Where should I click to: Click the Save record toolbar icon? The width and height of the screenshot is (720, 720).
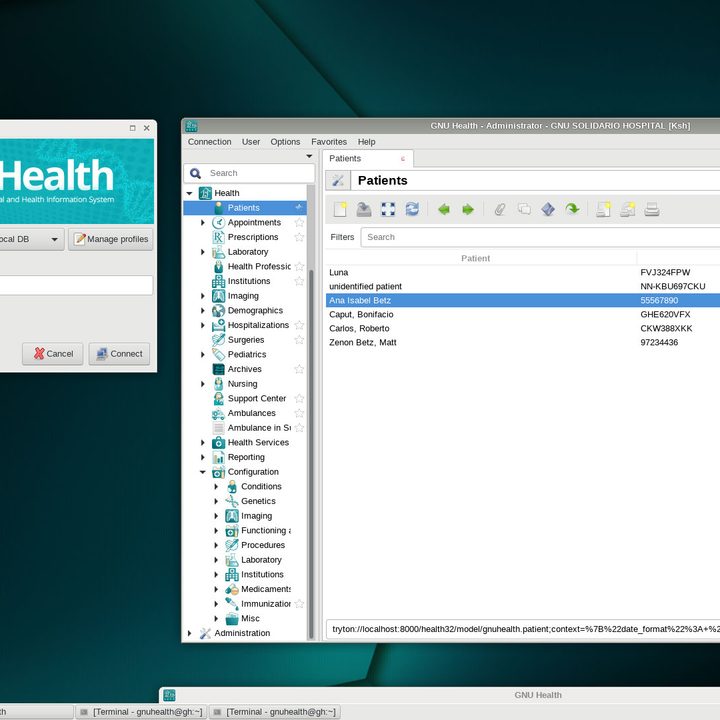point(364,209)
